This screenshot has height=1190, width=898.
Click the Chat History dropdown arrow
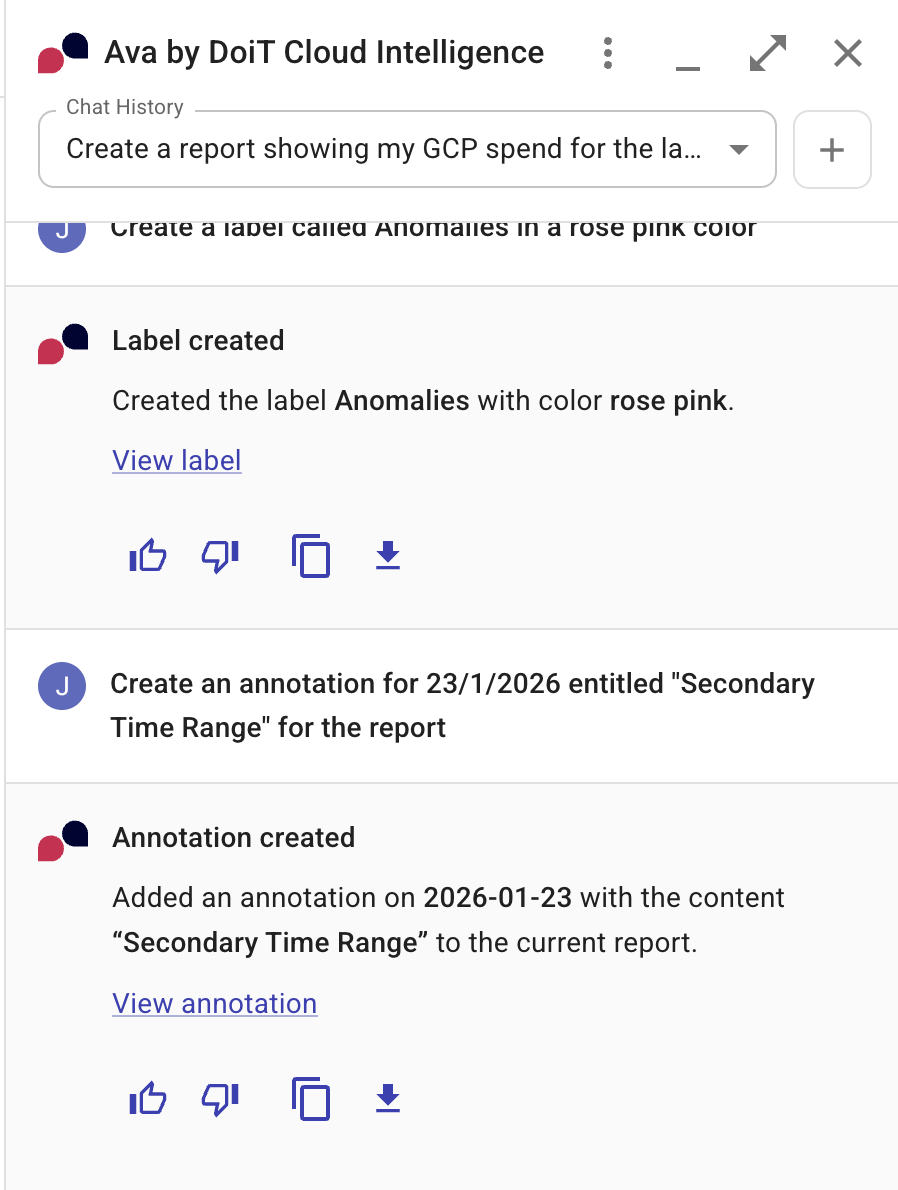pyautogui.click(x=738, y=149)
